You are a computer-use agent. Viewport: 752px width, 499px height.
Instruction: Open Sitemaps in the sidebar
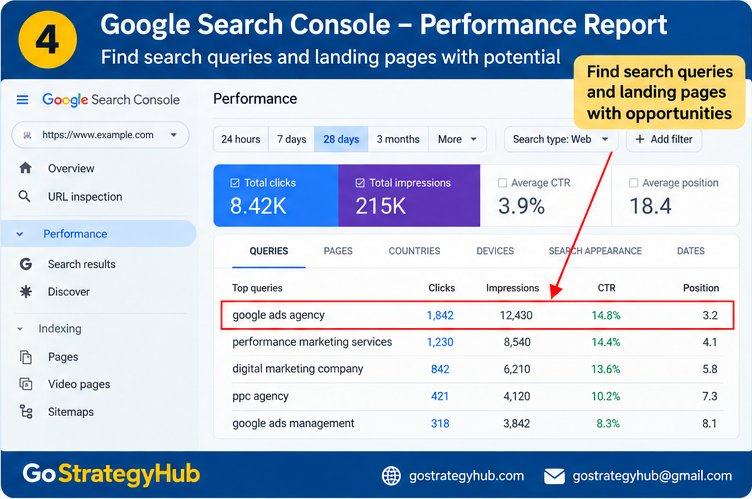(71, 412)
